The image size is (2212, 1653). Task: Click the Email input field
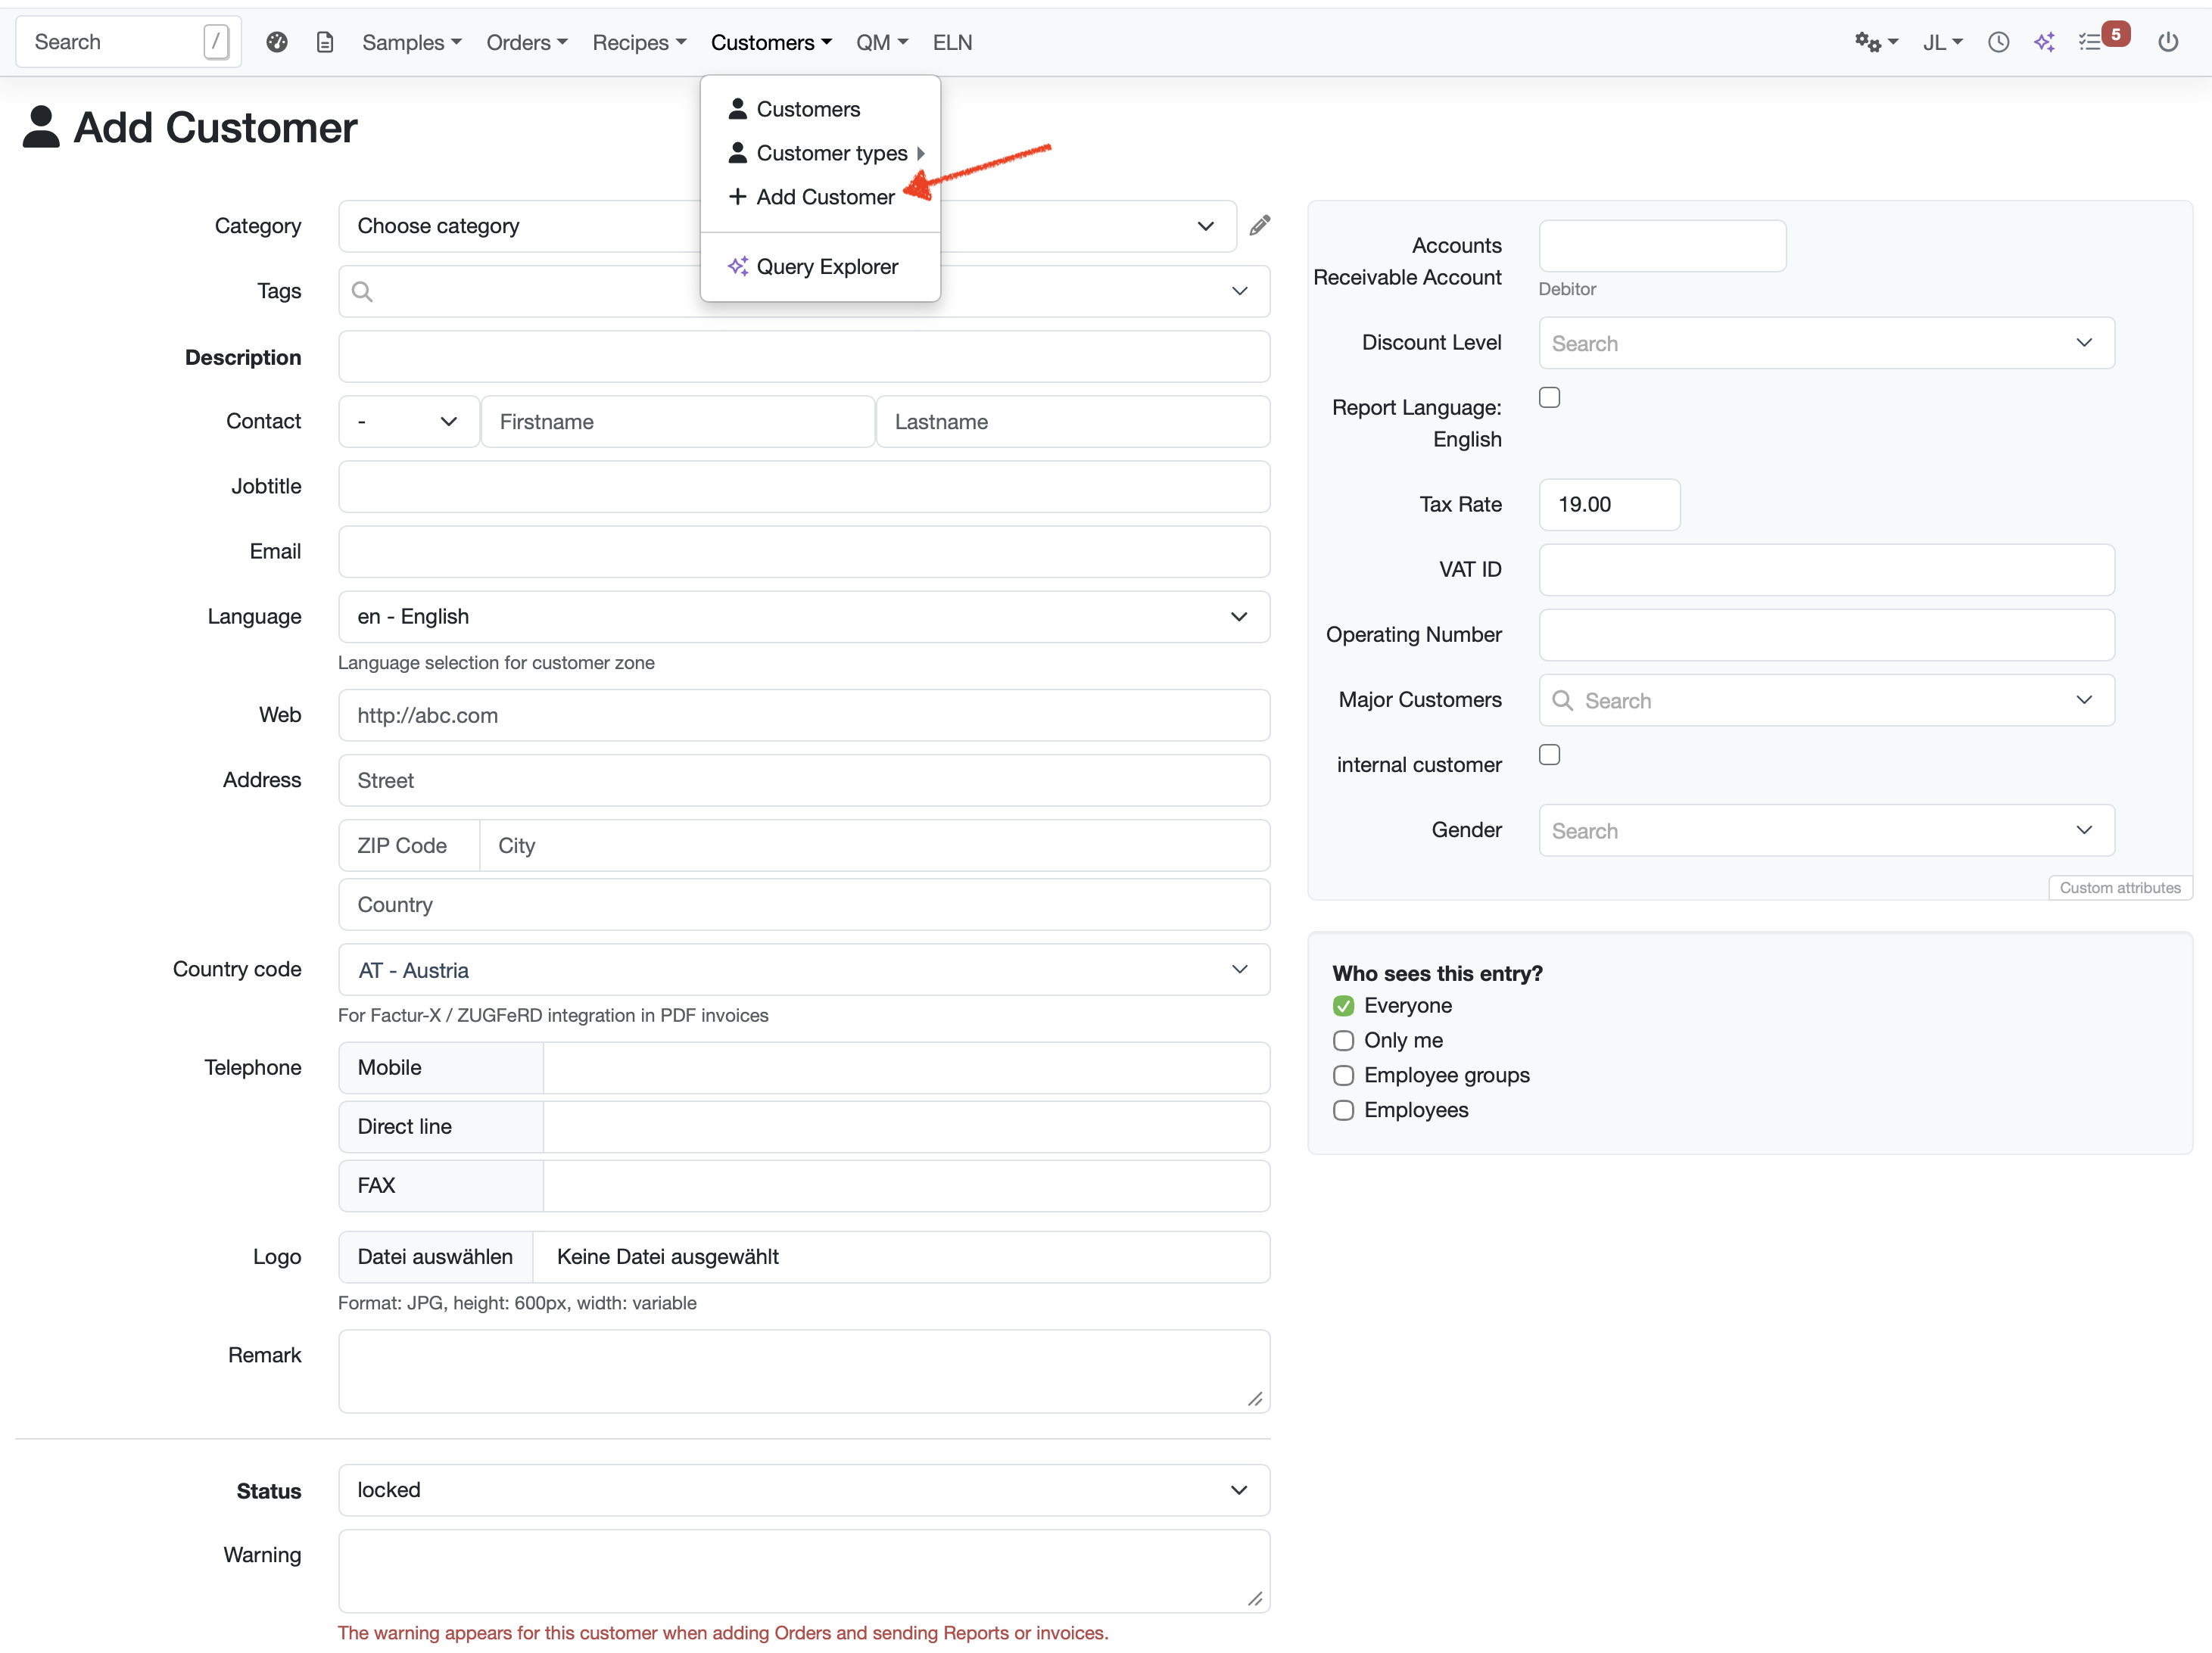(x=804, y=551)
